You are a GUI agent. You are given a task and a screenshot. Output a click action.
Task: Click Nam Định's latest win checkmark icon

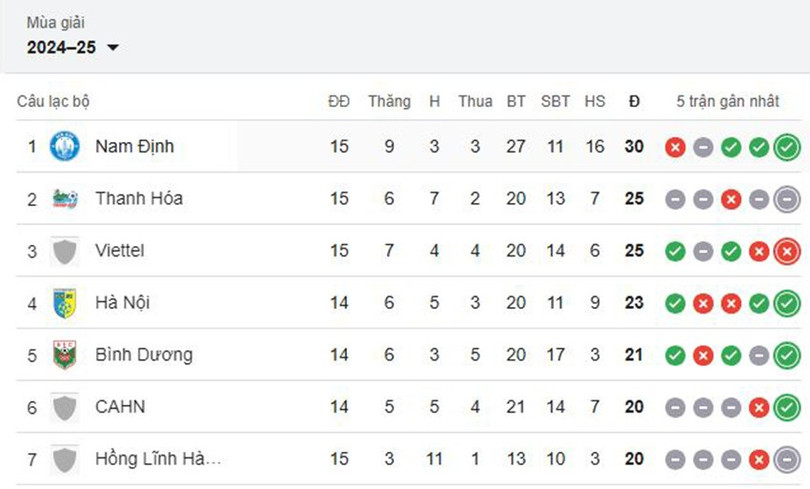[x=787, y=147]
